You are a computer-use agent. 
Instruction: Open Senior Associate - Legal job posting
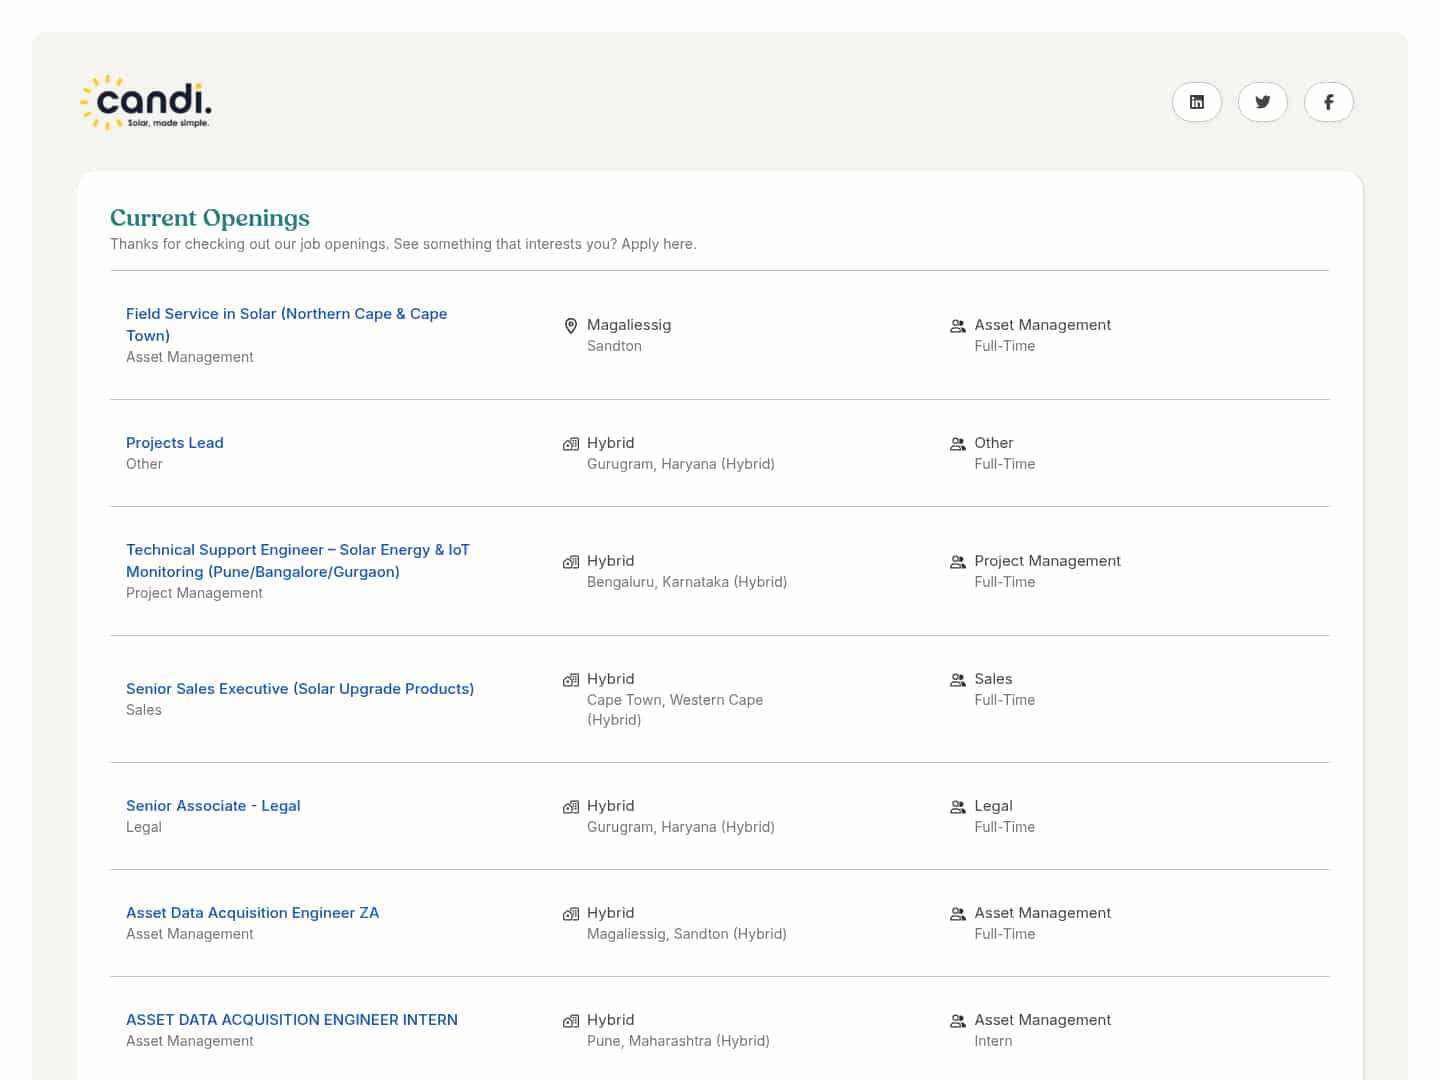(x=213, y=806)
